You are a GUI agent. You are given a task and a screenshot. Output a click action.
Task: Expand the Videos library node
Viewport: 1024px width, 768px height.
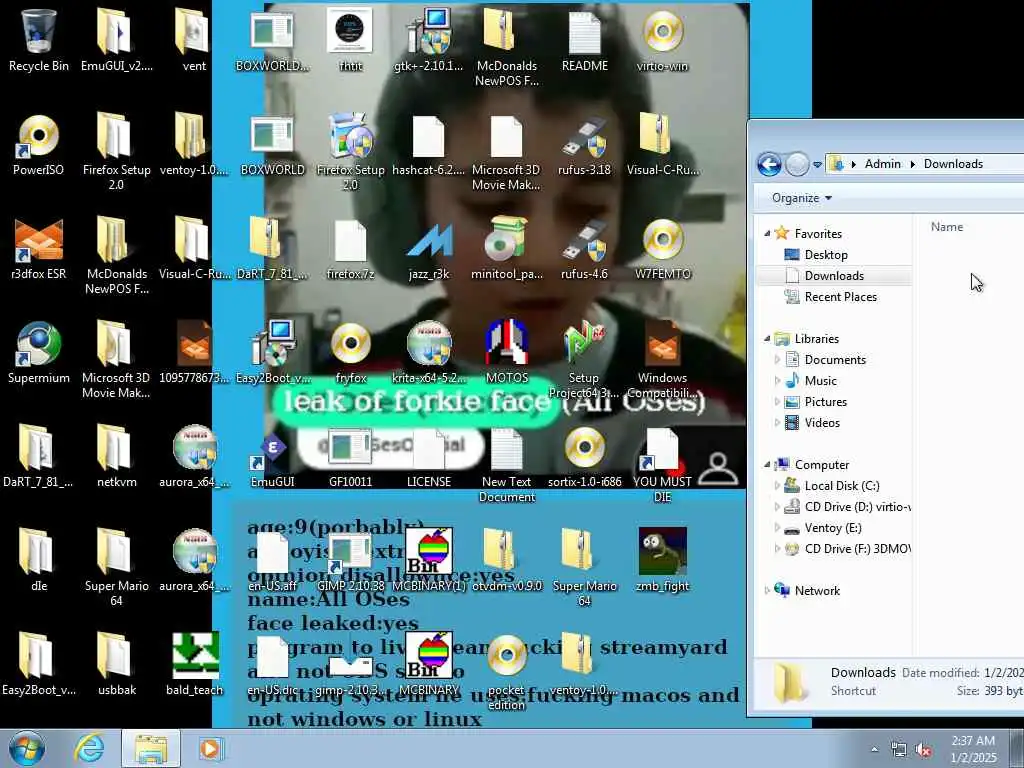[x=777, y=423]
